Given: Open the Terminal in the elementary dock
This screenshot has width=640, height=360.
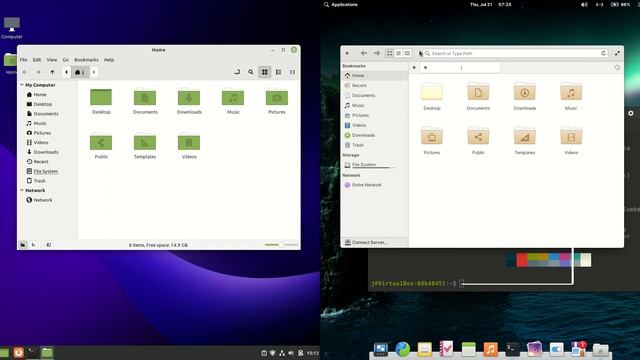Looking at the screenshot, I should [x=512, y=349].
